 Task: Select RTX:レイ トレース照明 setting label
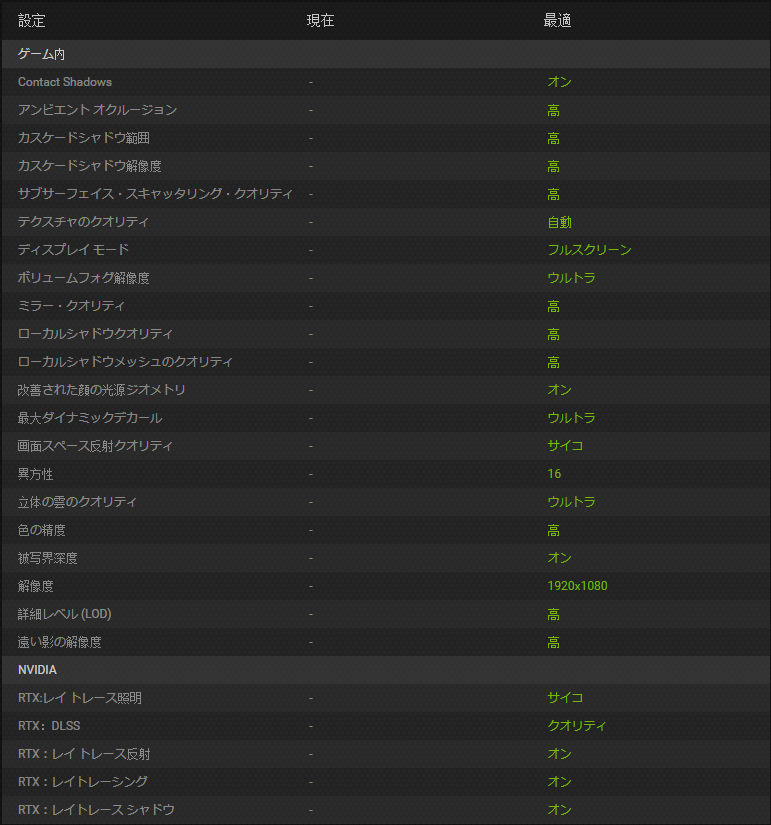tap(80, 698)
